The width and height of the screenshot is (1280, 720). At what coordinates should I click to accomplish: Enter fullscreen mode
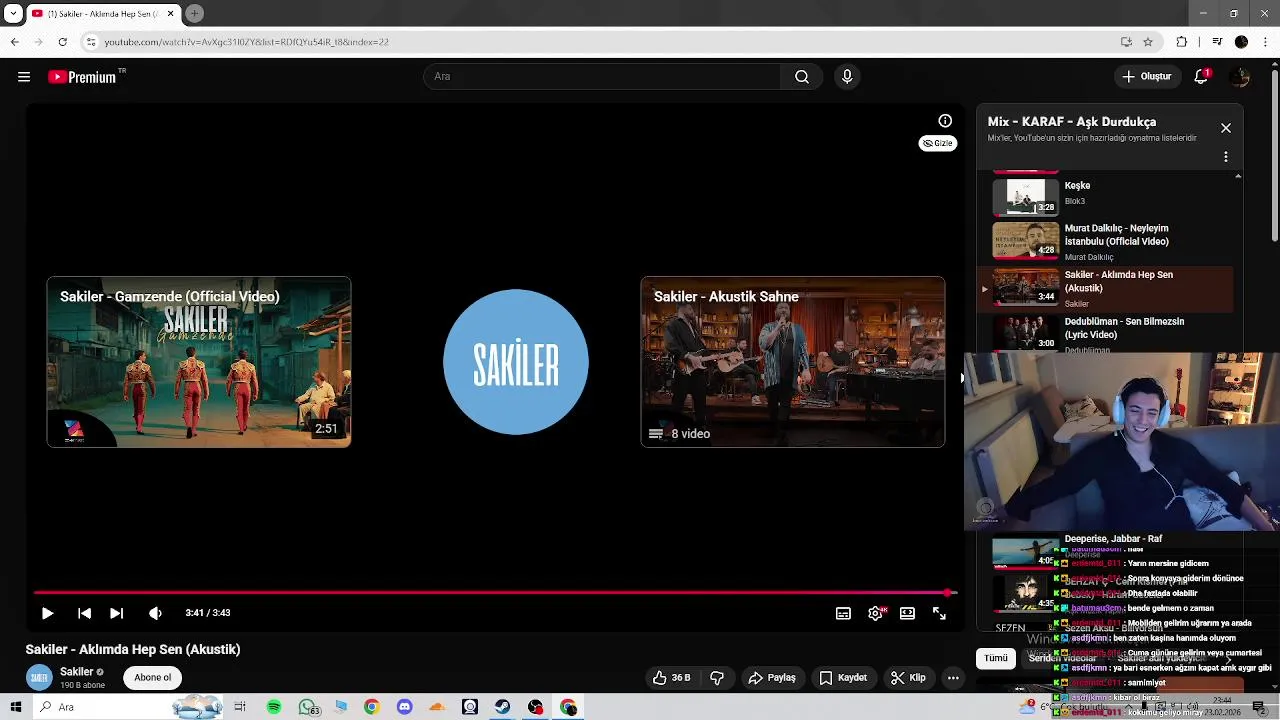(x=939, y=613)
